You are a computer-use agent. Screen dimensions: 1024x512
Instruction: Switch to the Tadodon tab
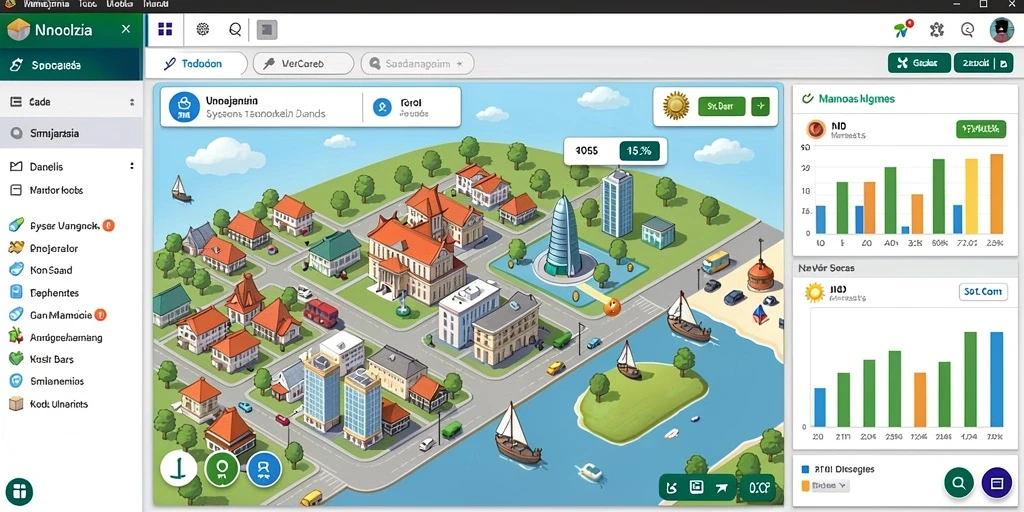(196, 64)
